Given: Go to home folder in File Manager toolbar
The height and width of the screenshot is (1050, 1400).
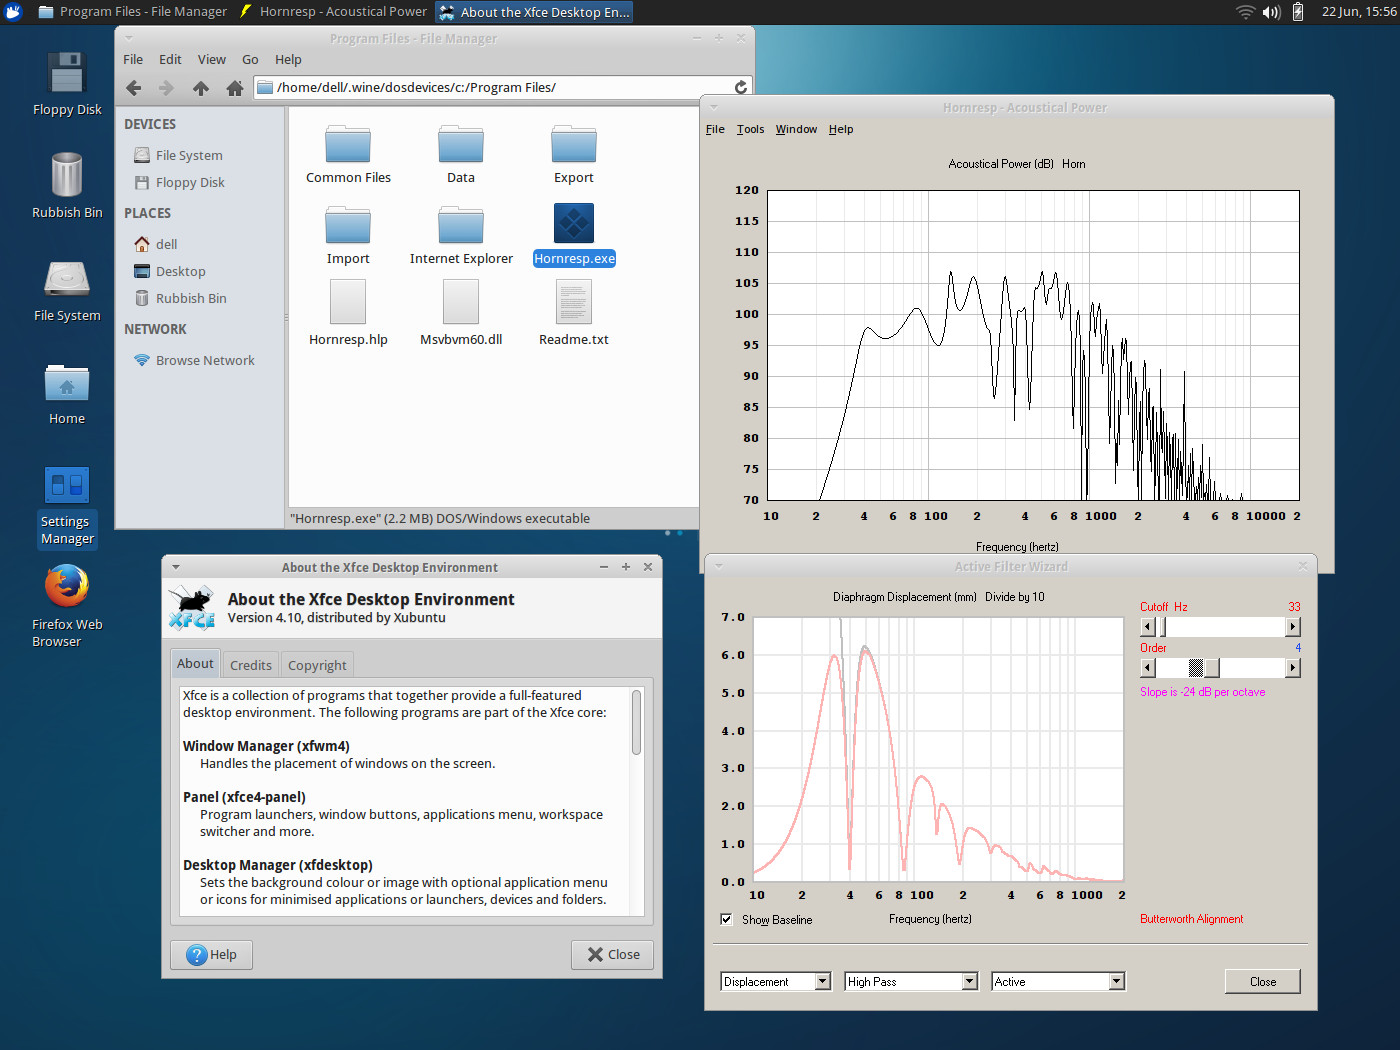Looking at the screenshot, I should click(x=235, y=88).
